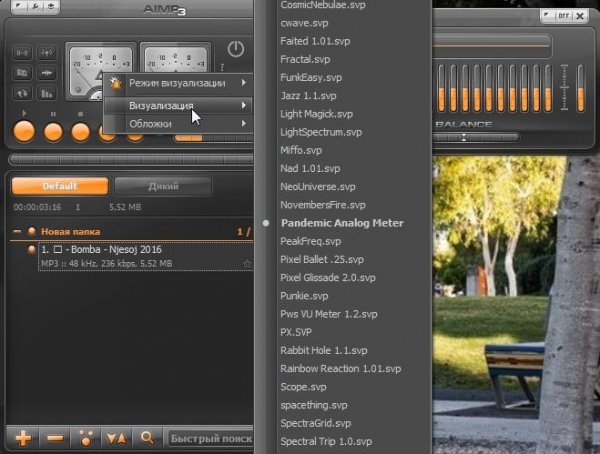Close the equalizer window
Screen dimensions: 600x454
(580, 16)
